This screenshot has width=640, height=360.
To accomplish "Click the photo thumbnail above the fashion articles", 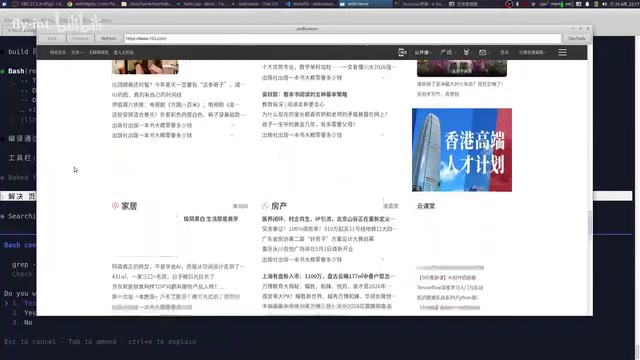I will (x=145, y=67).
